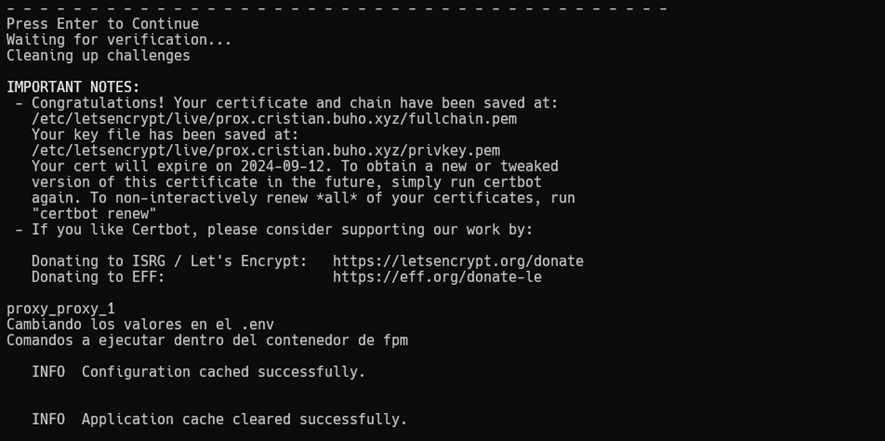The width and height of the screenshot is (885, 441).
Task: Click the "Donating to ISRG / Let's Encrypt:" label
Action: point(169,261)
